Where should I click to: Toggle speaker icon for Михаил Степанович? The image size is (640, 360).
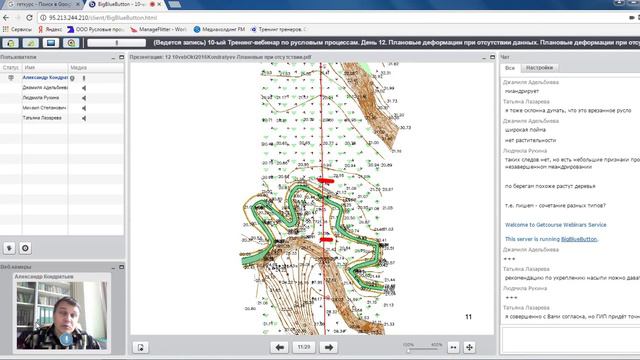(84, 108)
